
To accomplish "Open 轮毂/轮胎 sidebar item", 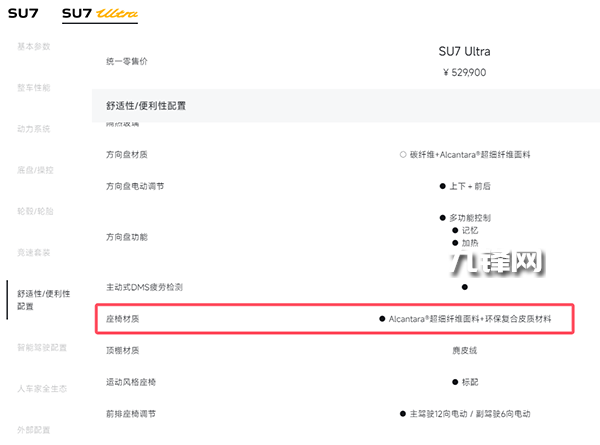I will pos(34,211).
